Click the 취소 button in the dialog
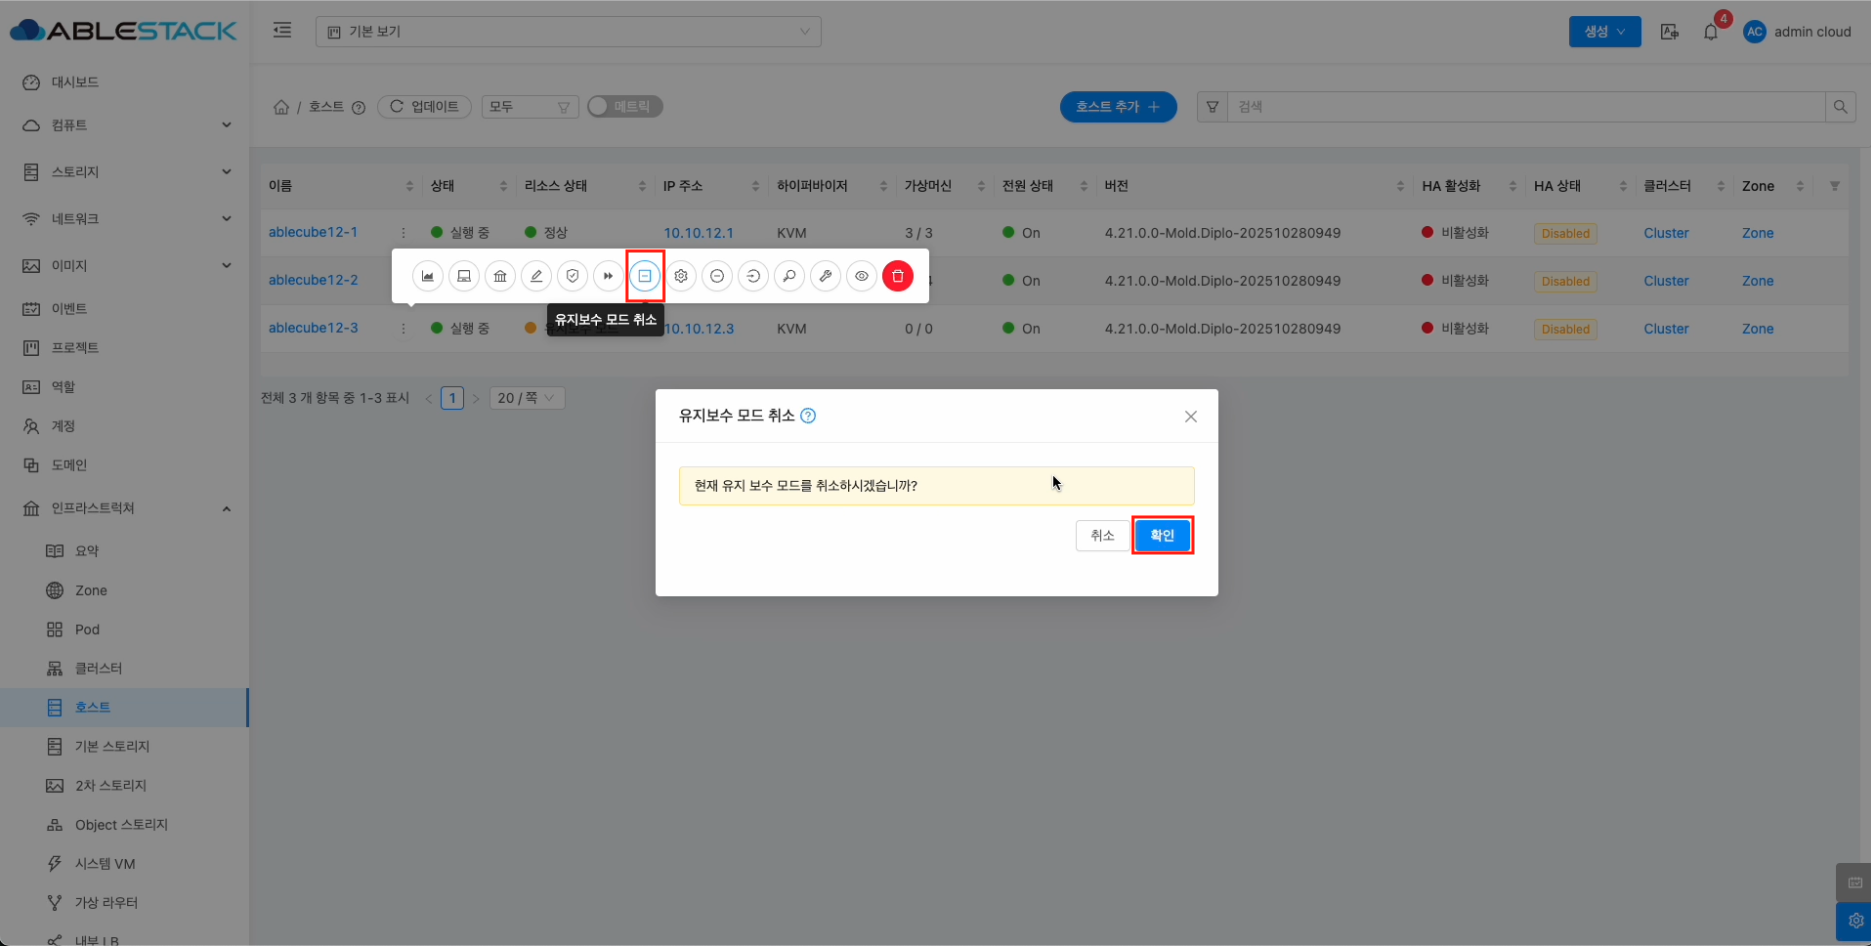The image size is (1871, 946). tap(1102, 536)
